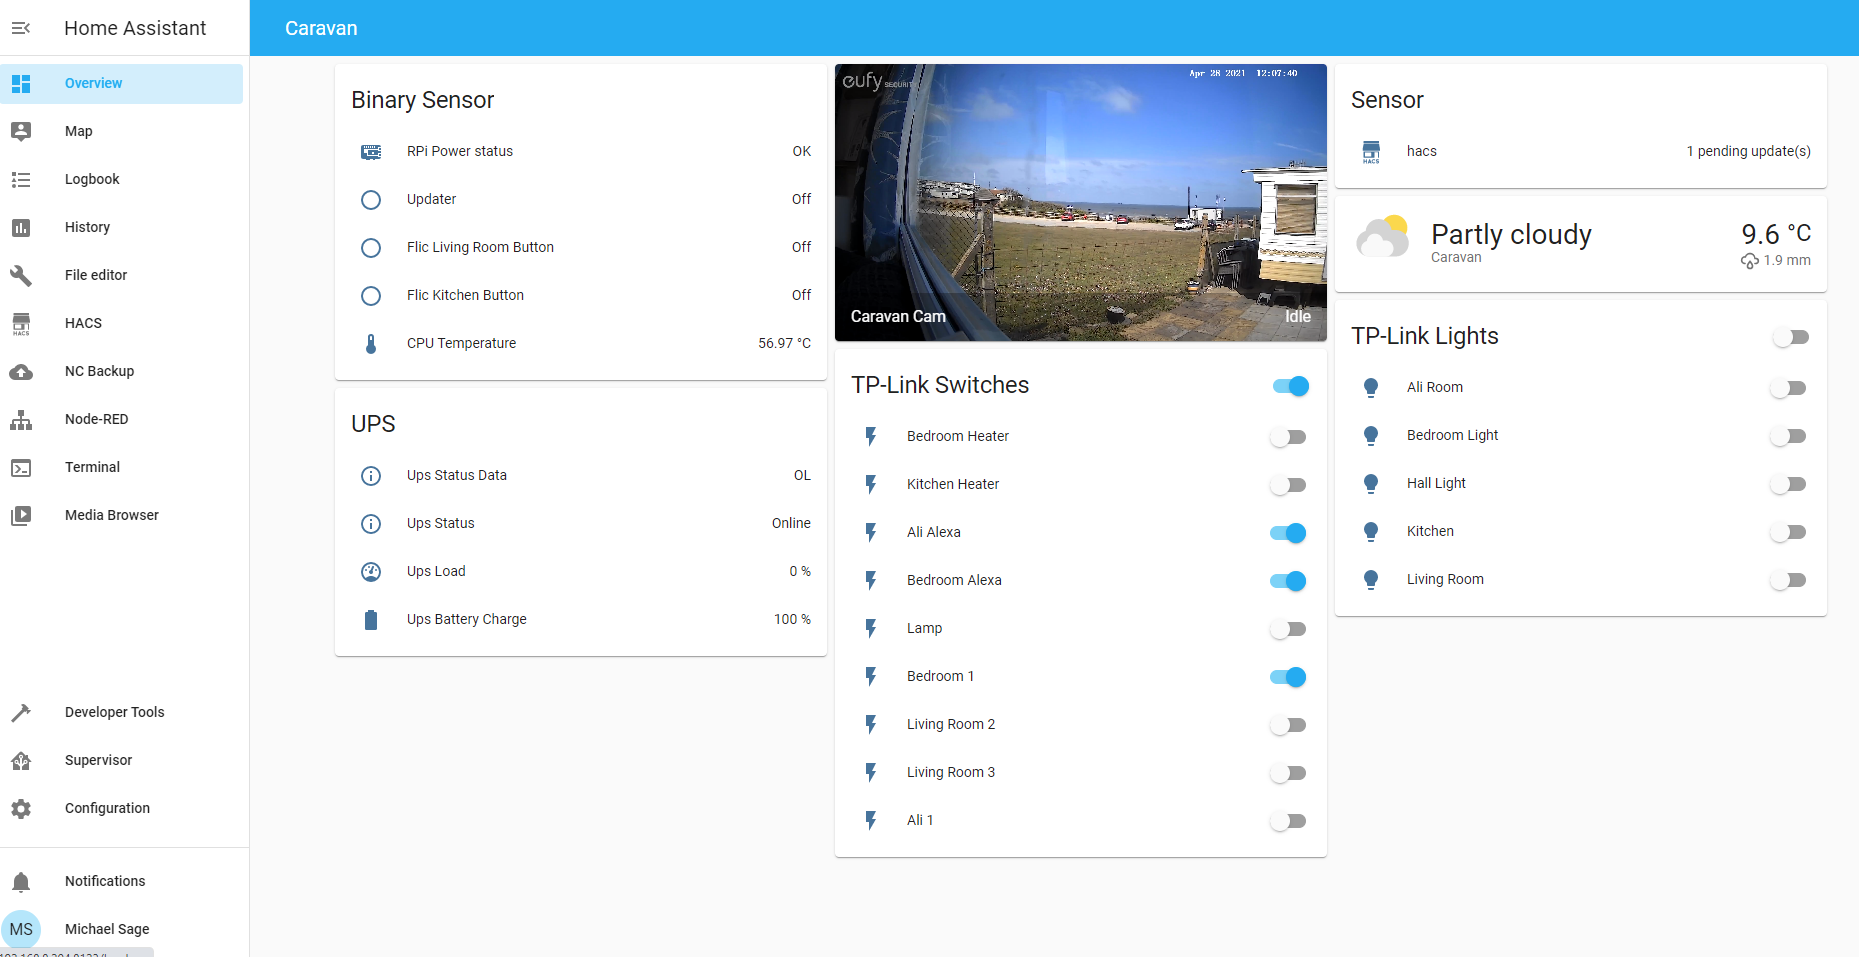Click the Ups Status Data info icon
This screenshot has width=1859, height=957.
coord(371,475)
